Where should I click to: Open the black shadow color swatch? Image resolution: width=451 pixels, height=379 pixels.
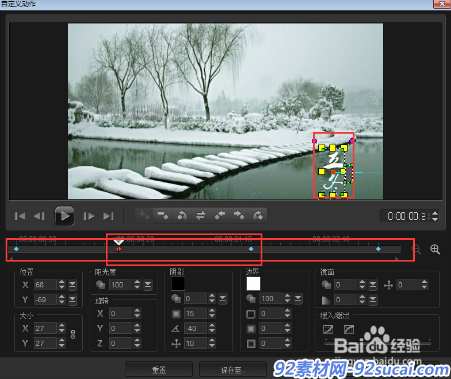click(x=178, y=284)
